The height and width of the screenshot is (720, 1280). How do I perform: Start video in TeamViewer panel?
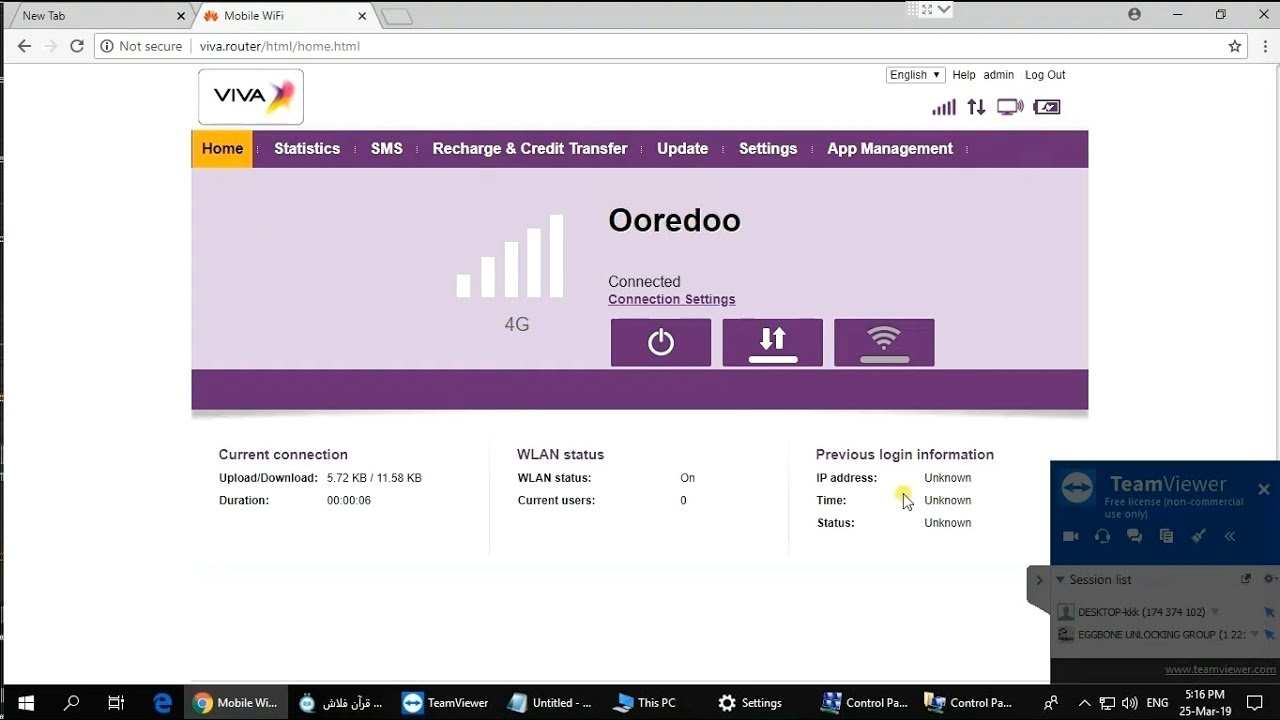point(1070,536)
